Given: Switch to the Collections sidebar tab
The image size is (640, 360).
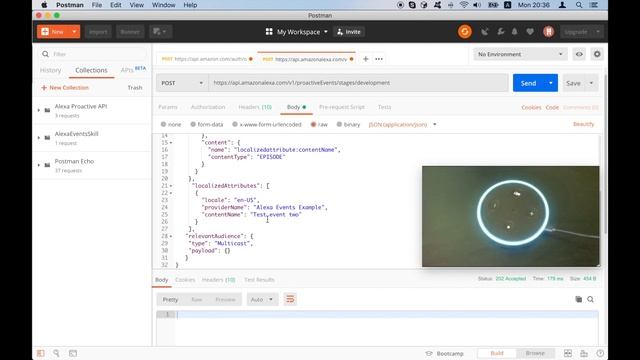Looking at the screenshot, I should pyautogui.click(x=91, y=71).
